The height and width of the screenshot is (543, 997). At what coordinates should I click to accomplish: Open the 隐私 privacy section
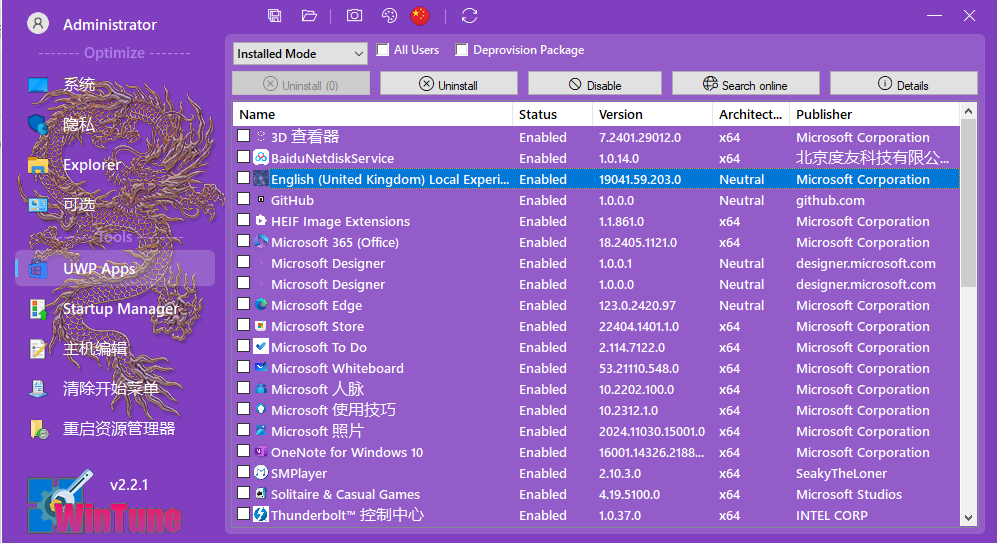(x=114, y=125)
